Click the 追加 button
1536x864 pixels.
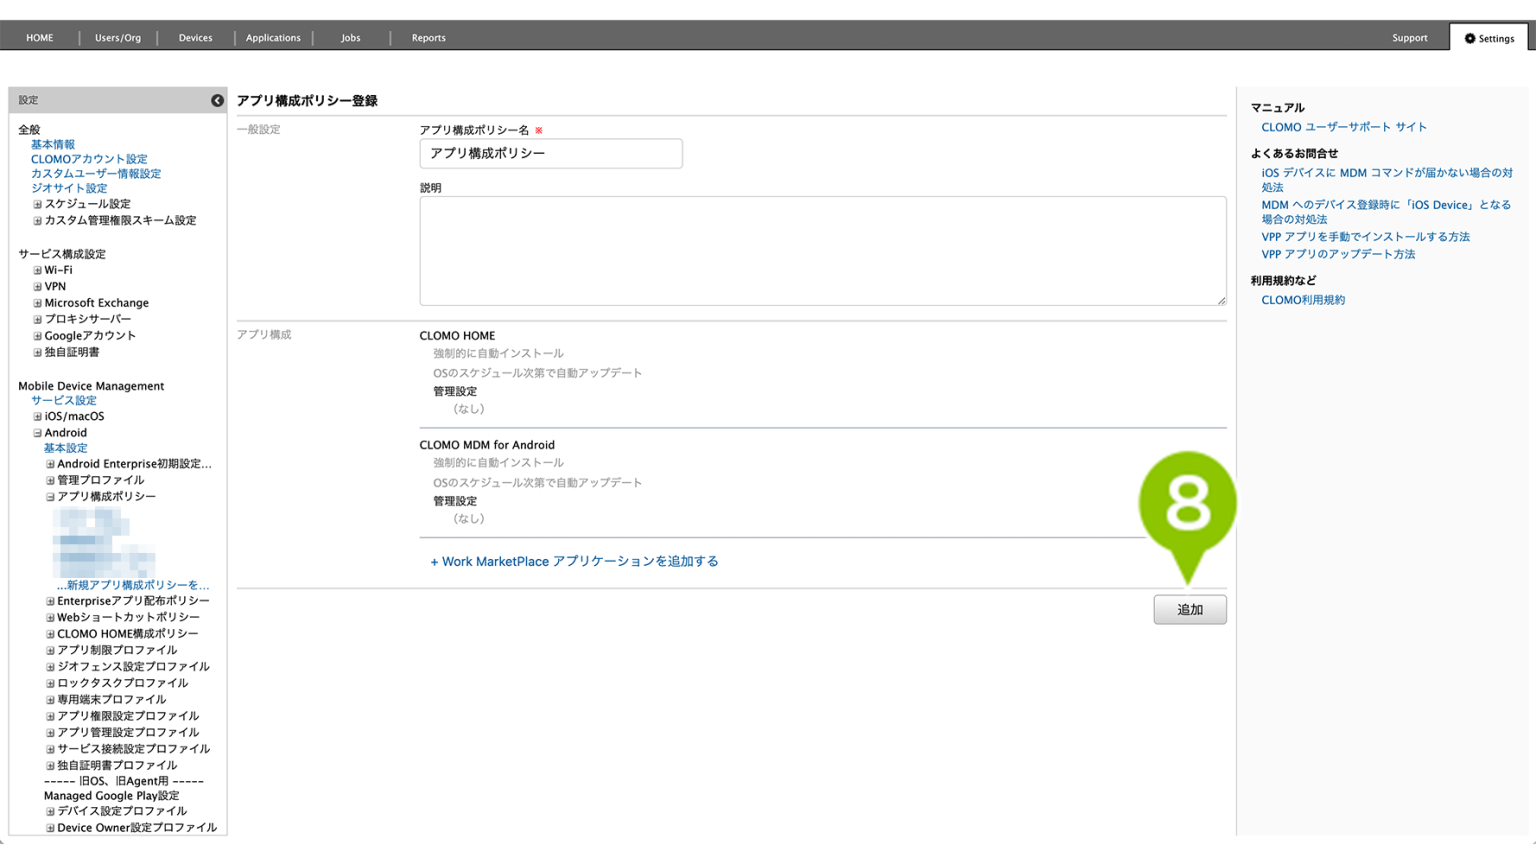tap(1190, 610)
